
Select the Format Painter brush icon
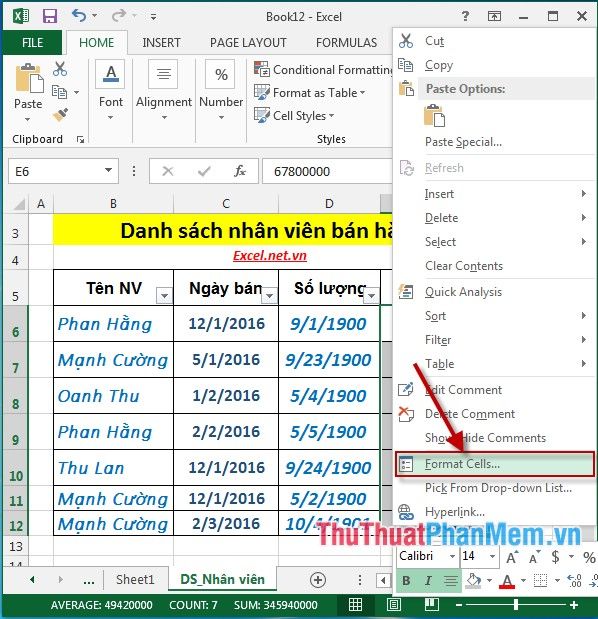pos(60,115)
